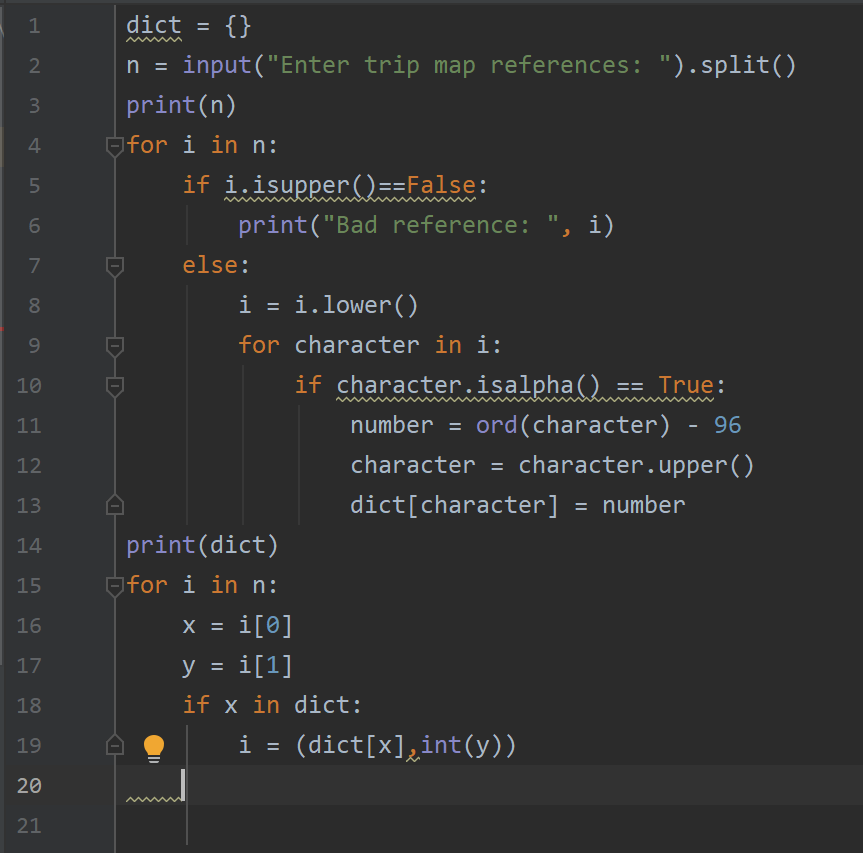863x853 pixels.
Task: Click 'i[0]' on line 16
Action: coord(265,626)
